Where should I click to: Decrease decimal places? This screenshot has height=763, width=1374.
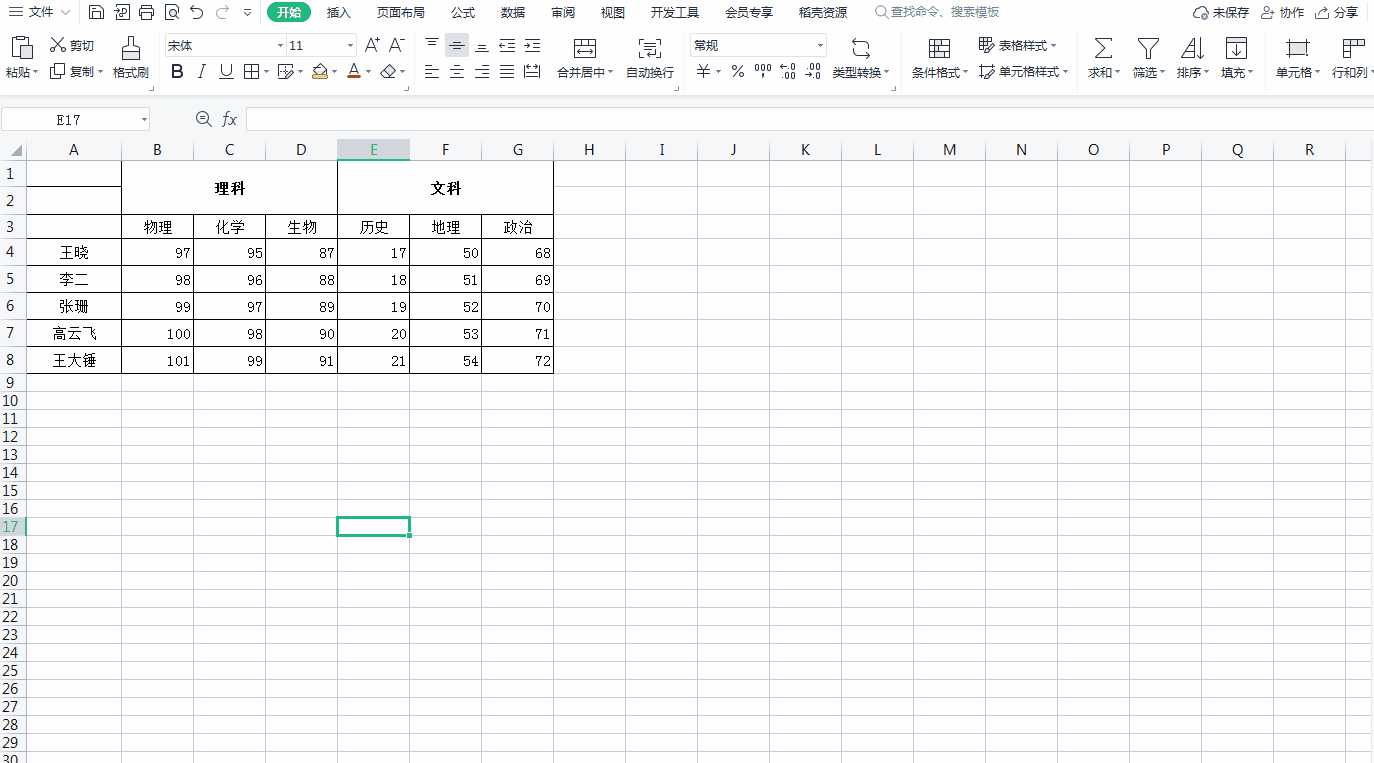(813, 71)
